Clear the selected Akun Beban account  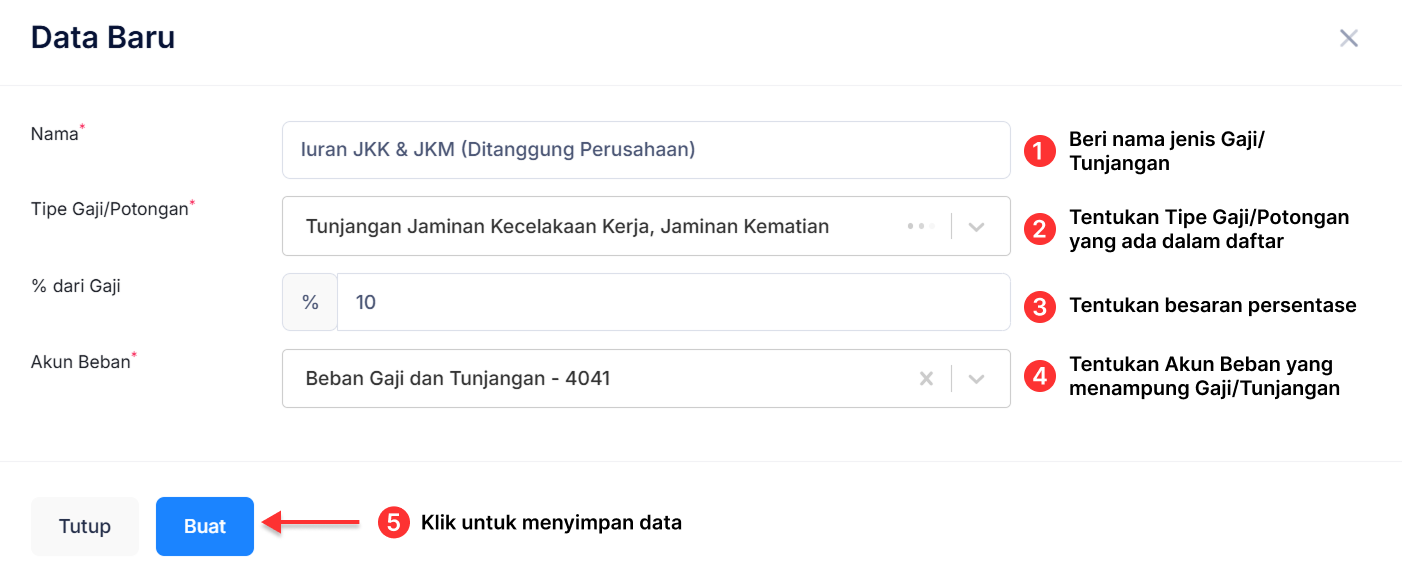pos(926,378)
